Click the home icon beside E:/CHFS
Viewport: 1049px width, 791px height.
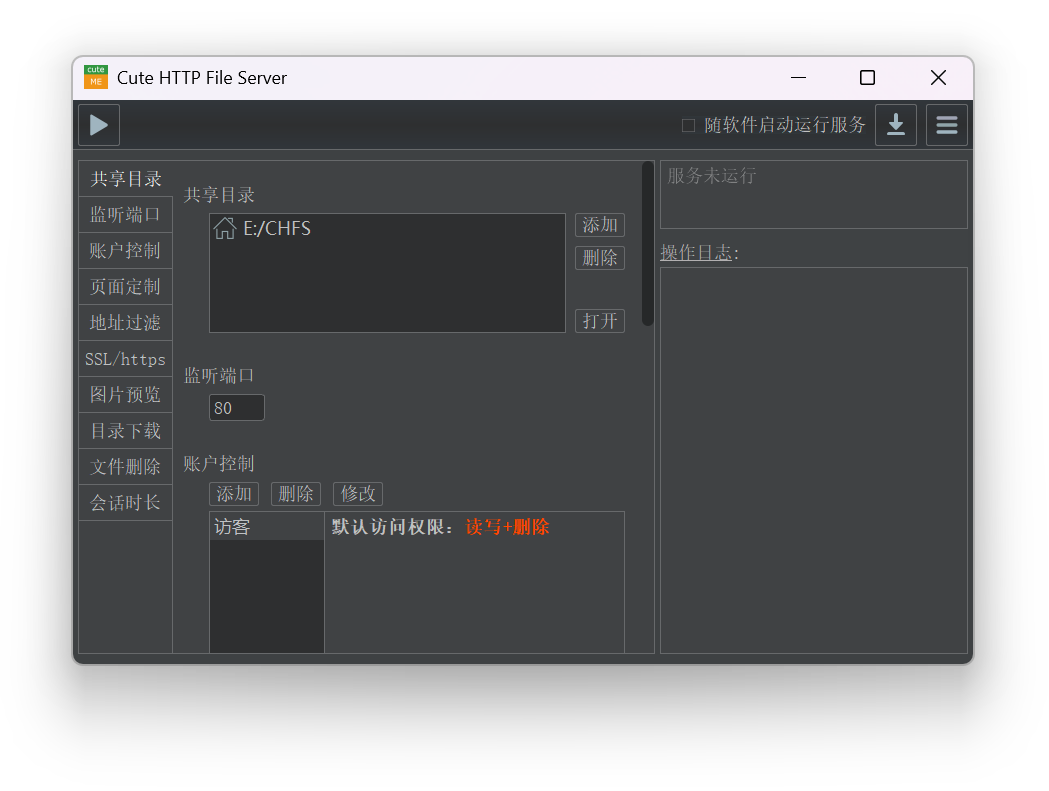click(225, 228)
